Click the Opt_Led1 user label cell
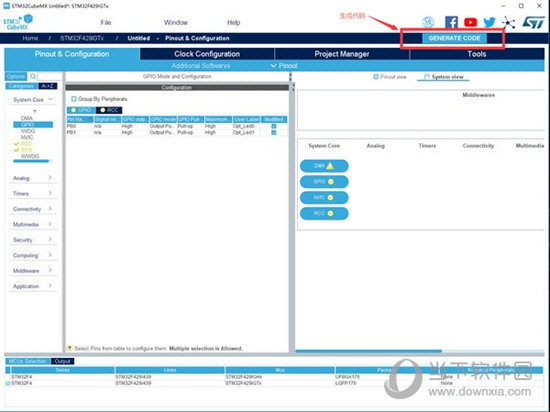 point(244,133)
